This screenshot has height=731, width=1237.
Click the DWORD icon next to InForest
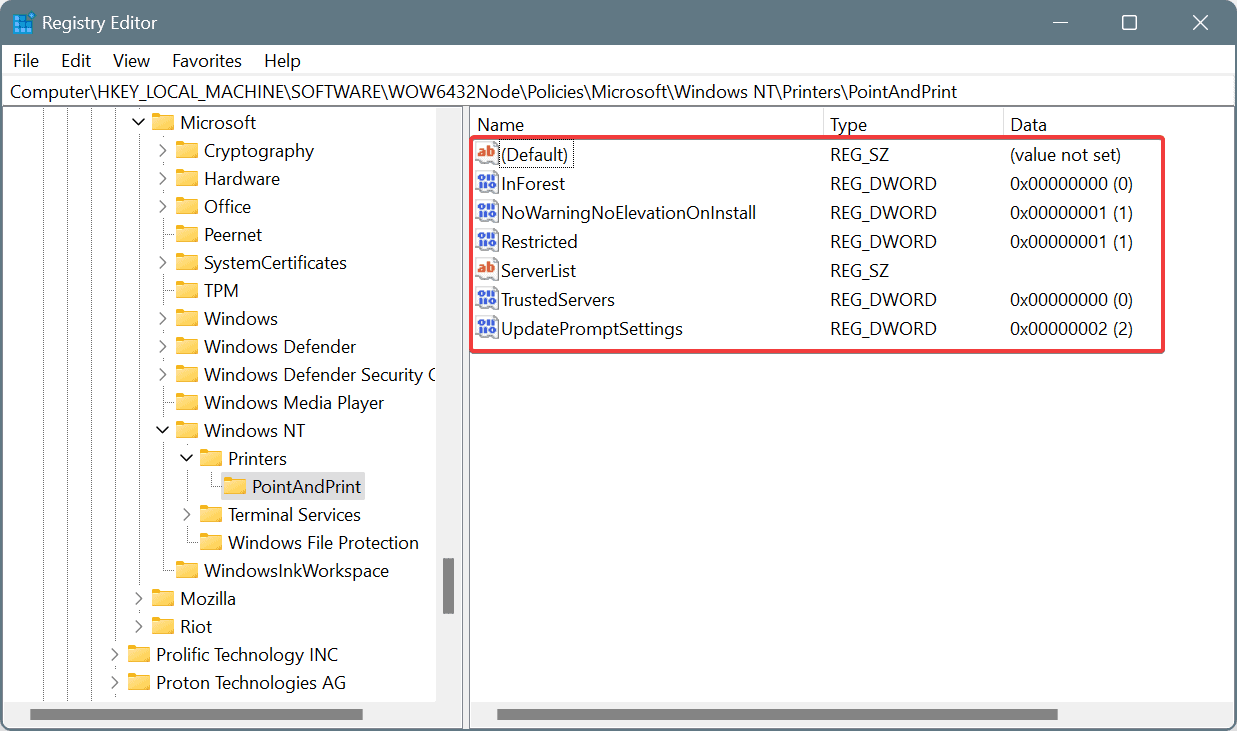[486, 183]
